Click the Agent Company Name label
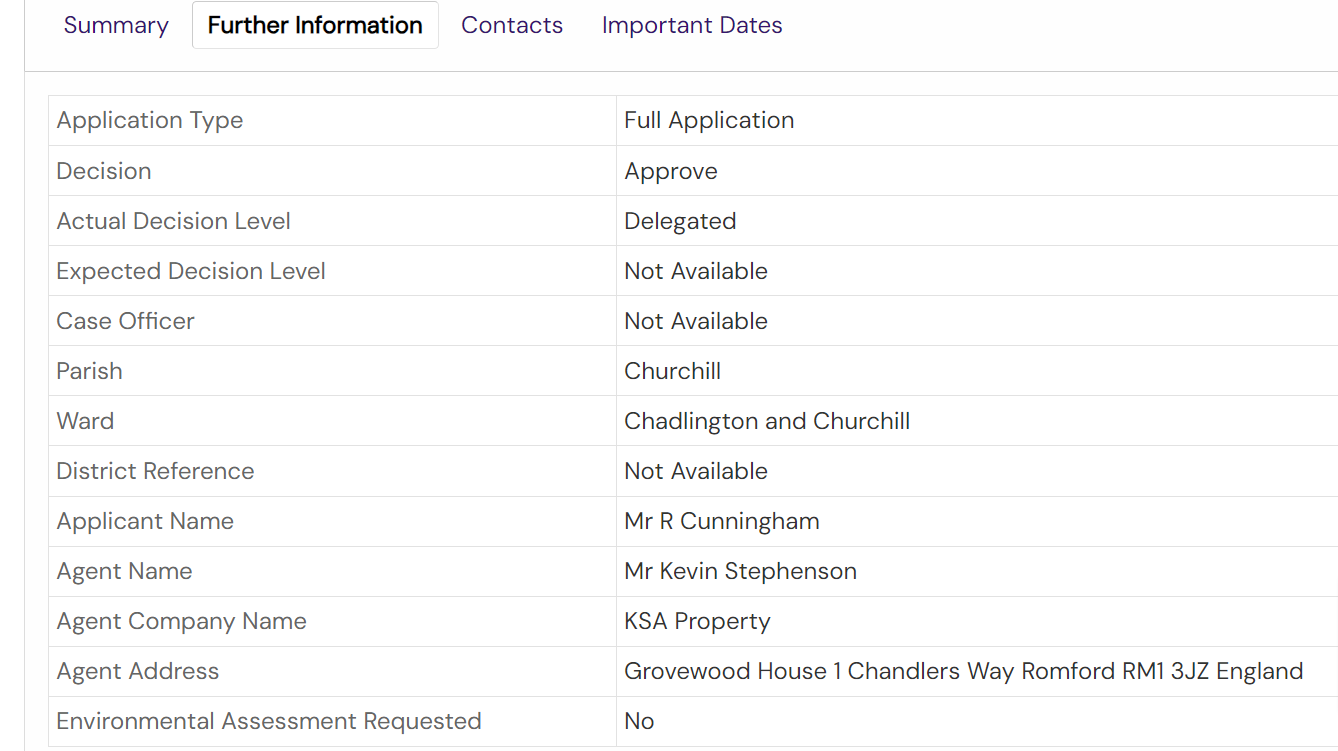1338x751 pixels. [181, 621]
